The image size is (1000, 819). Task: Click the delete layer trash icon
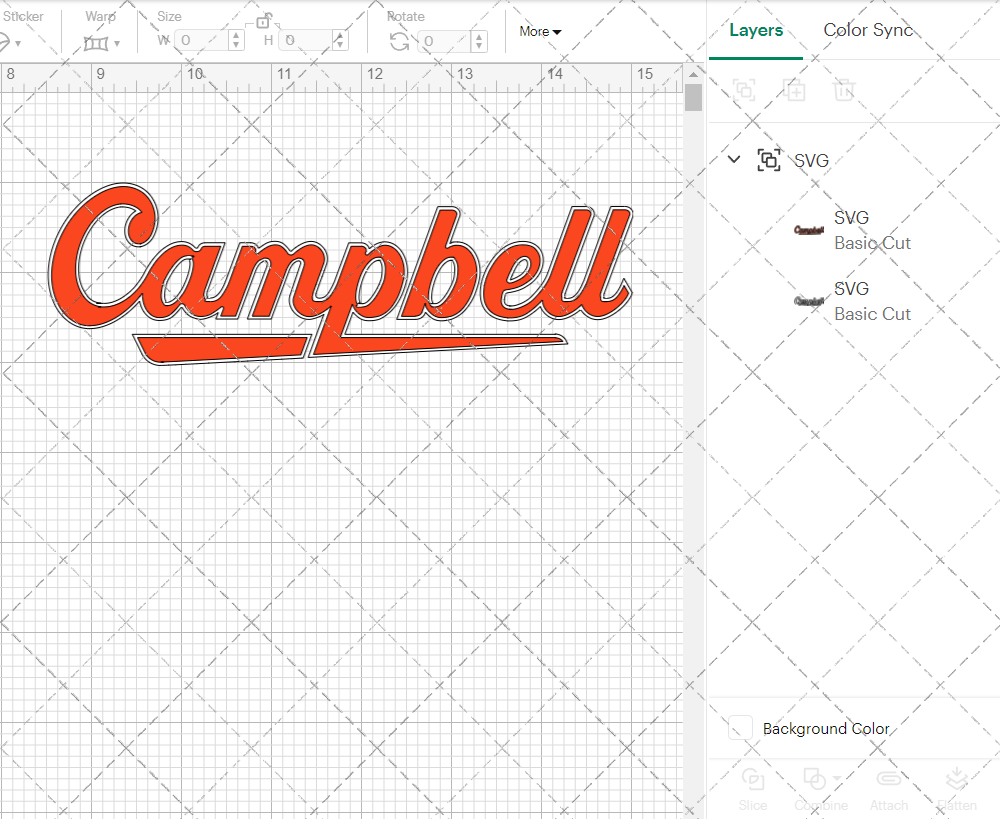click(843, 90)
